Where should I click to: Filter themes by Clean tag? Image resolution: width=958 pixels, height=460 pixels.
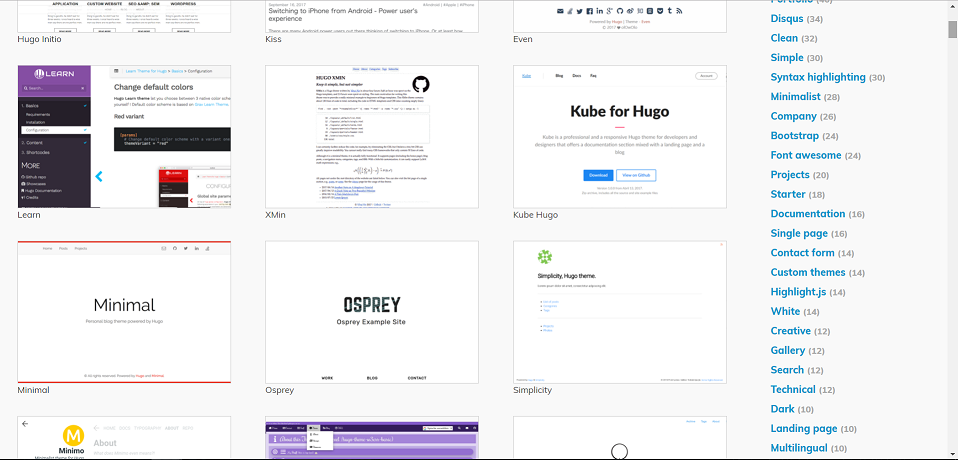[x=784, y=38]
